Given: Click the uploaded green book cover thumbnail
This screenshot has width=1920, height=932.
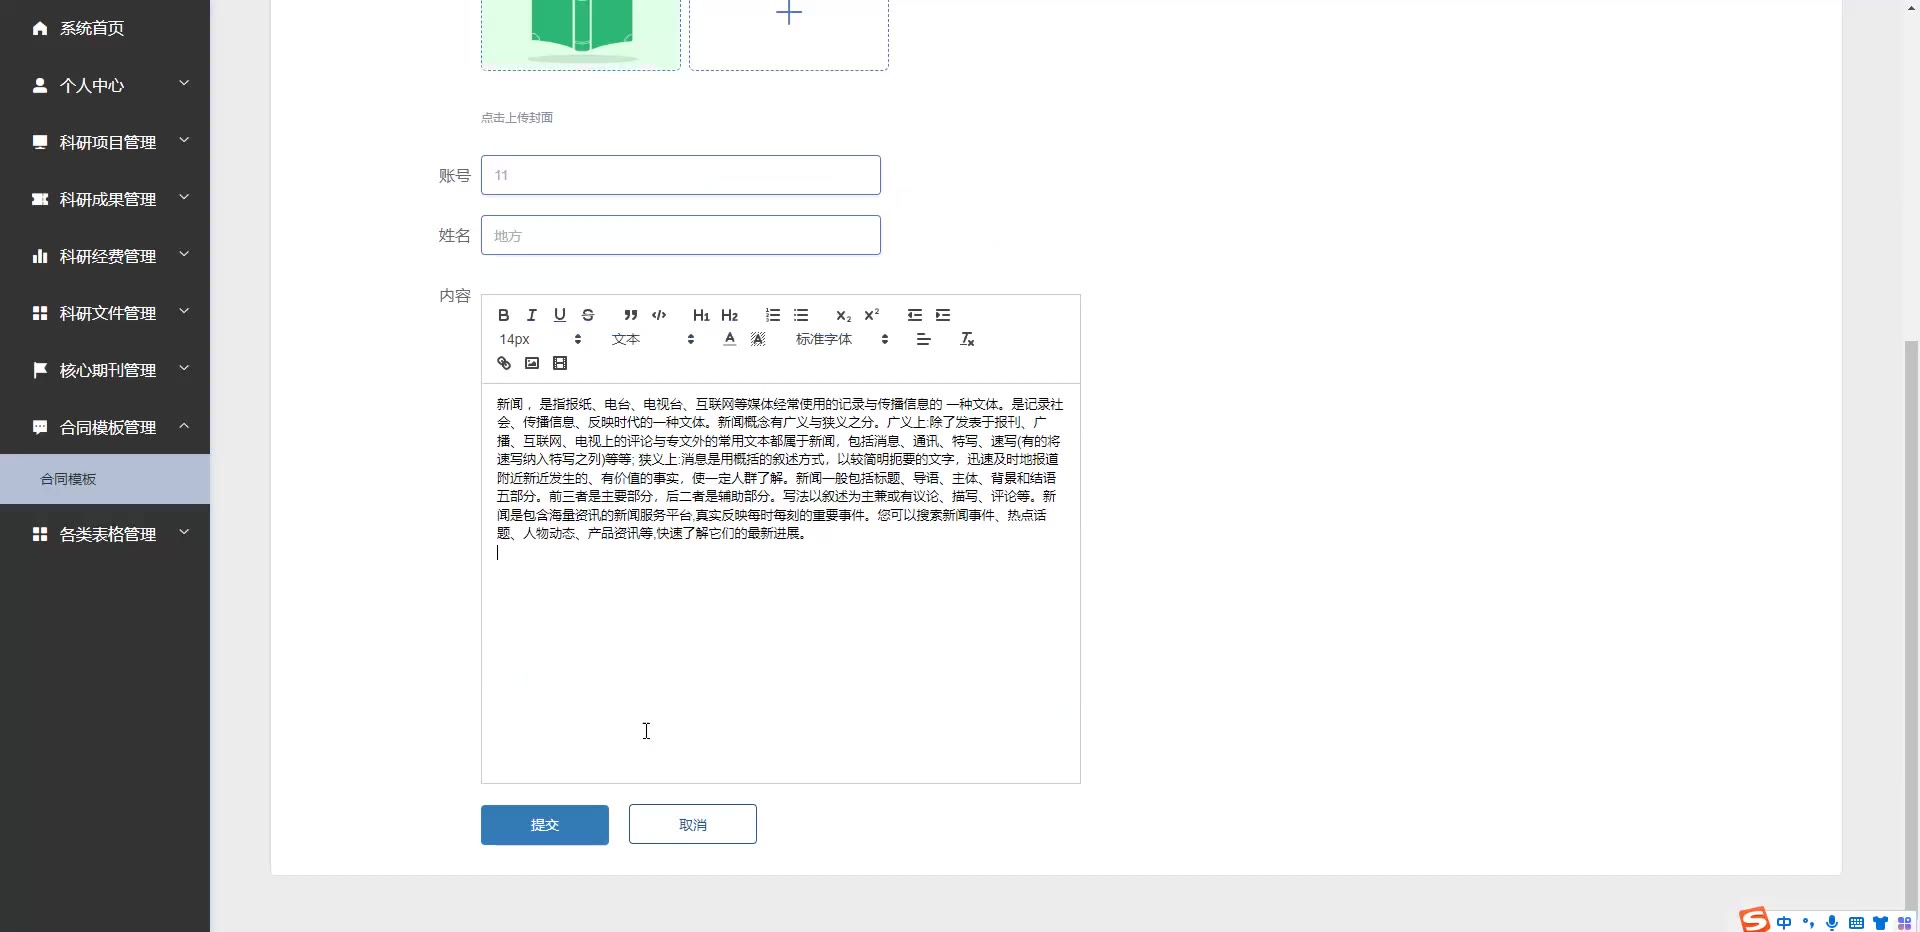Looking at the screenshot, I should [x=581, y=34].
